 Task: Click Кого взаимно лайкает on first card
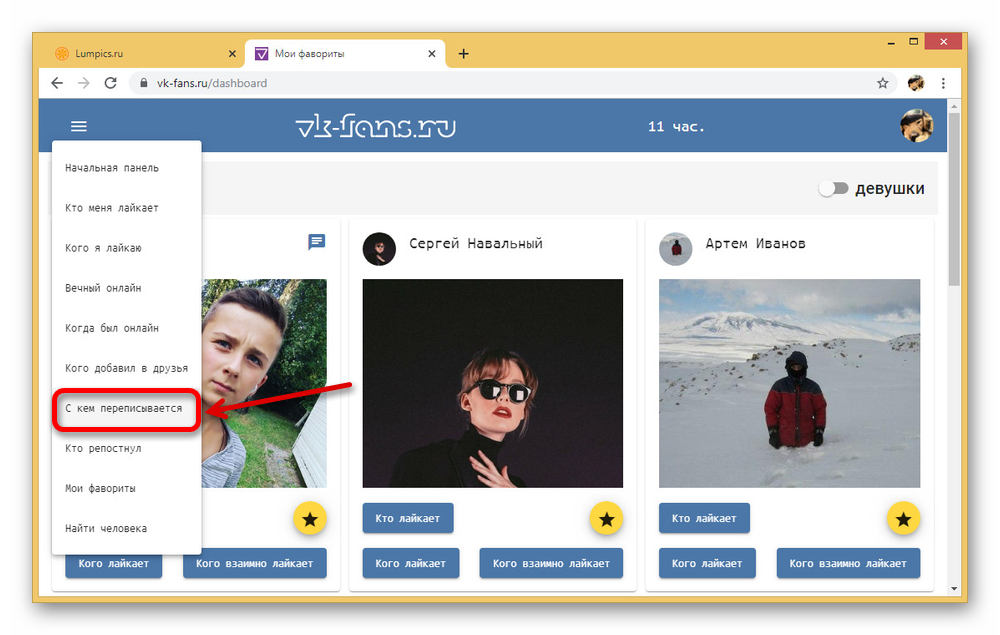pyautogui.click(x=254, y=564)
